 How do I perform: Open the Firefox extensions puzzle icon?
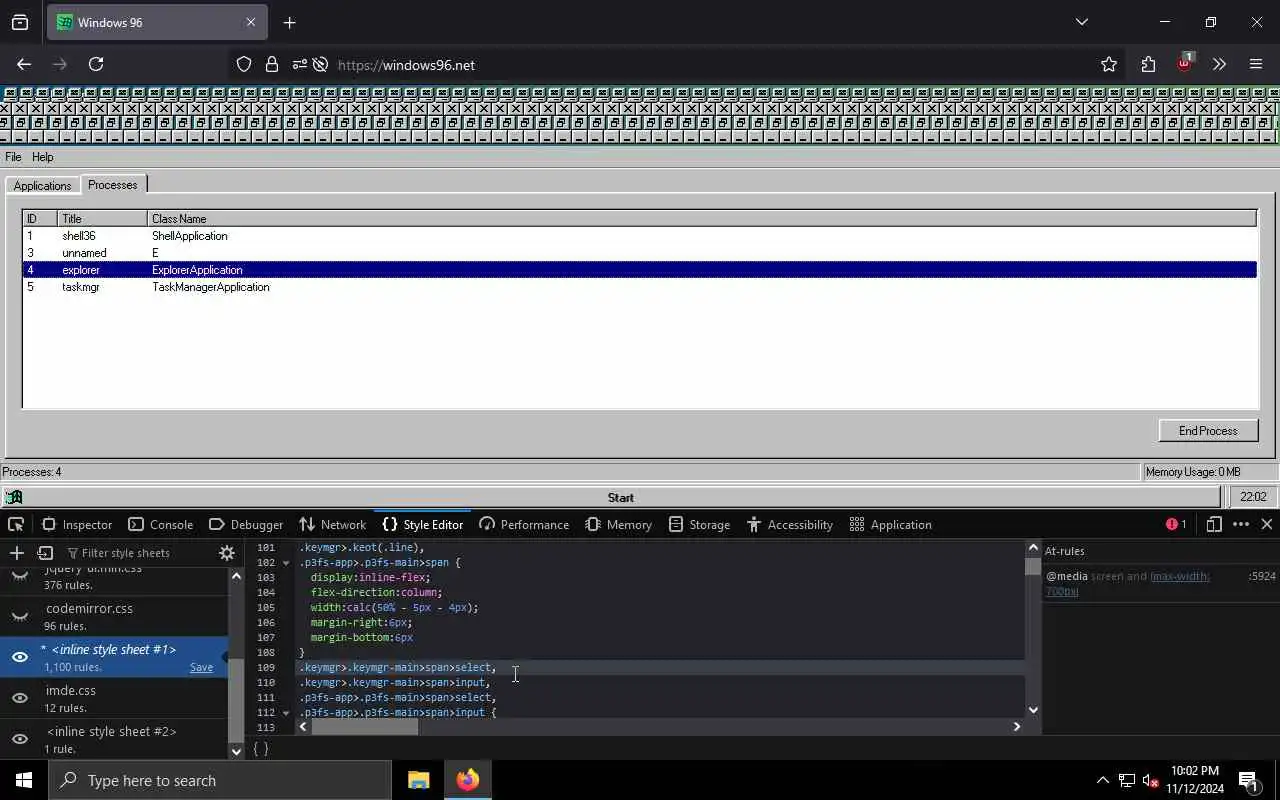pos(1148,64)
